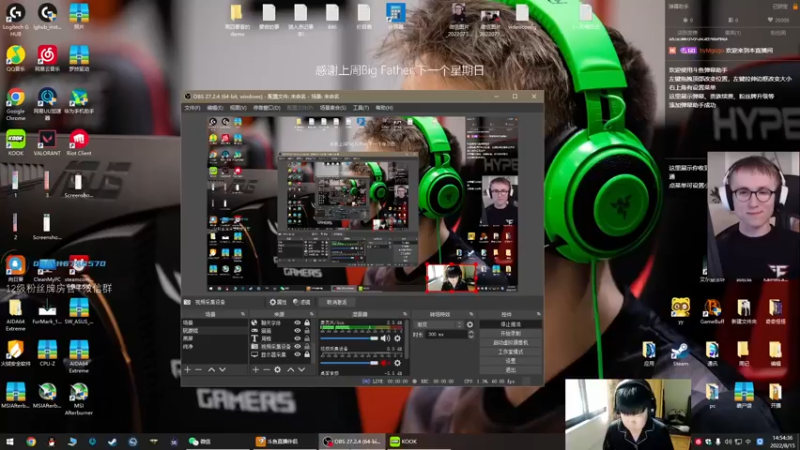
Task: Toggle lock of 显示器采集 source
Action: coord(307,354)
